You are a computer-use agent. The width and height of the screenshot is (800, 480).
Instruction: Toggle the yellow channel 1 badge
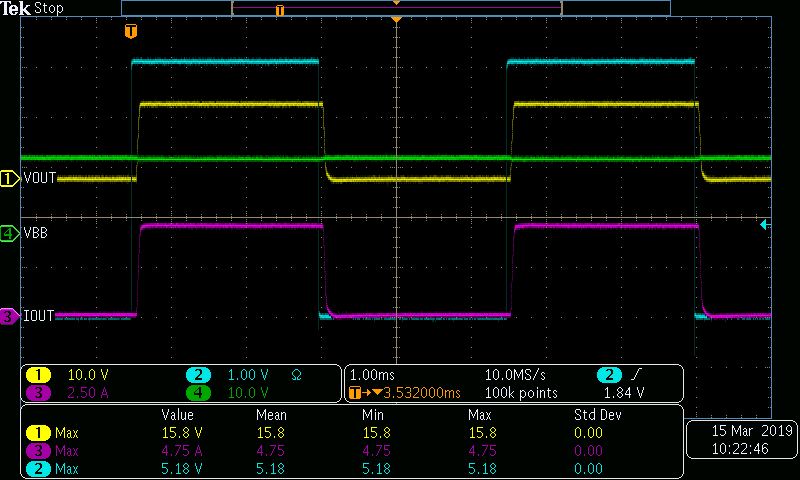pyautogui.click(x=37, y=375)
